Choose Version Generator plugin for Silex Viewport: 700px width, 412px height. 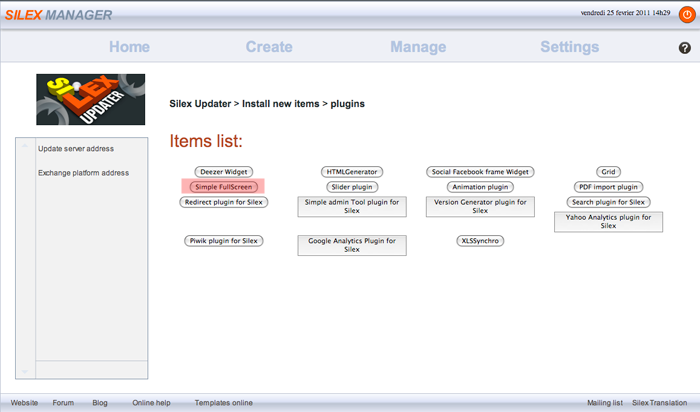480,206
